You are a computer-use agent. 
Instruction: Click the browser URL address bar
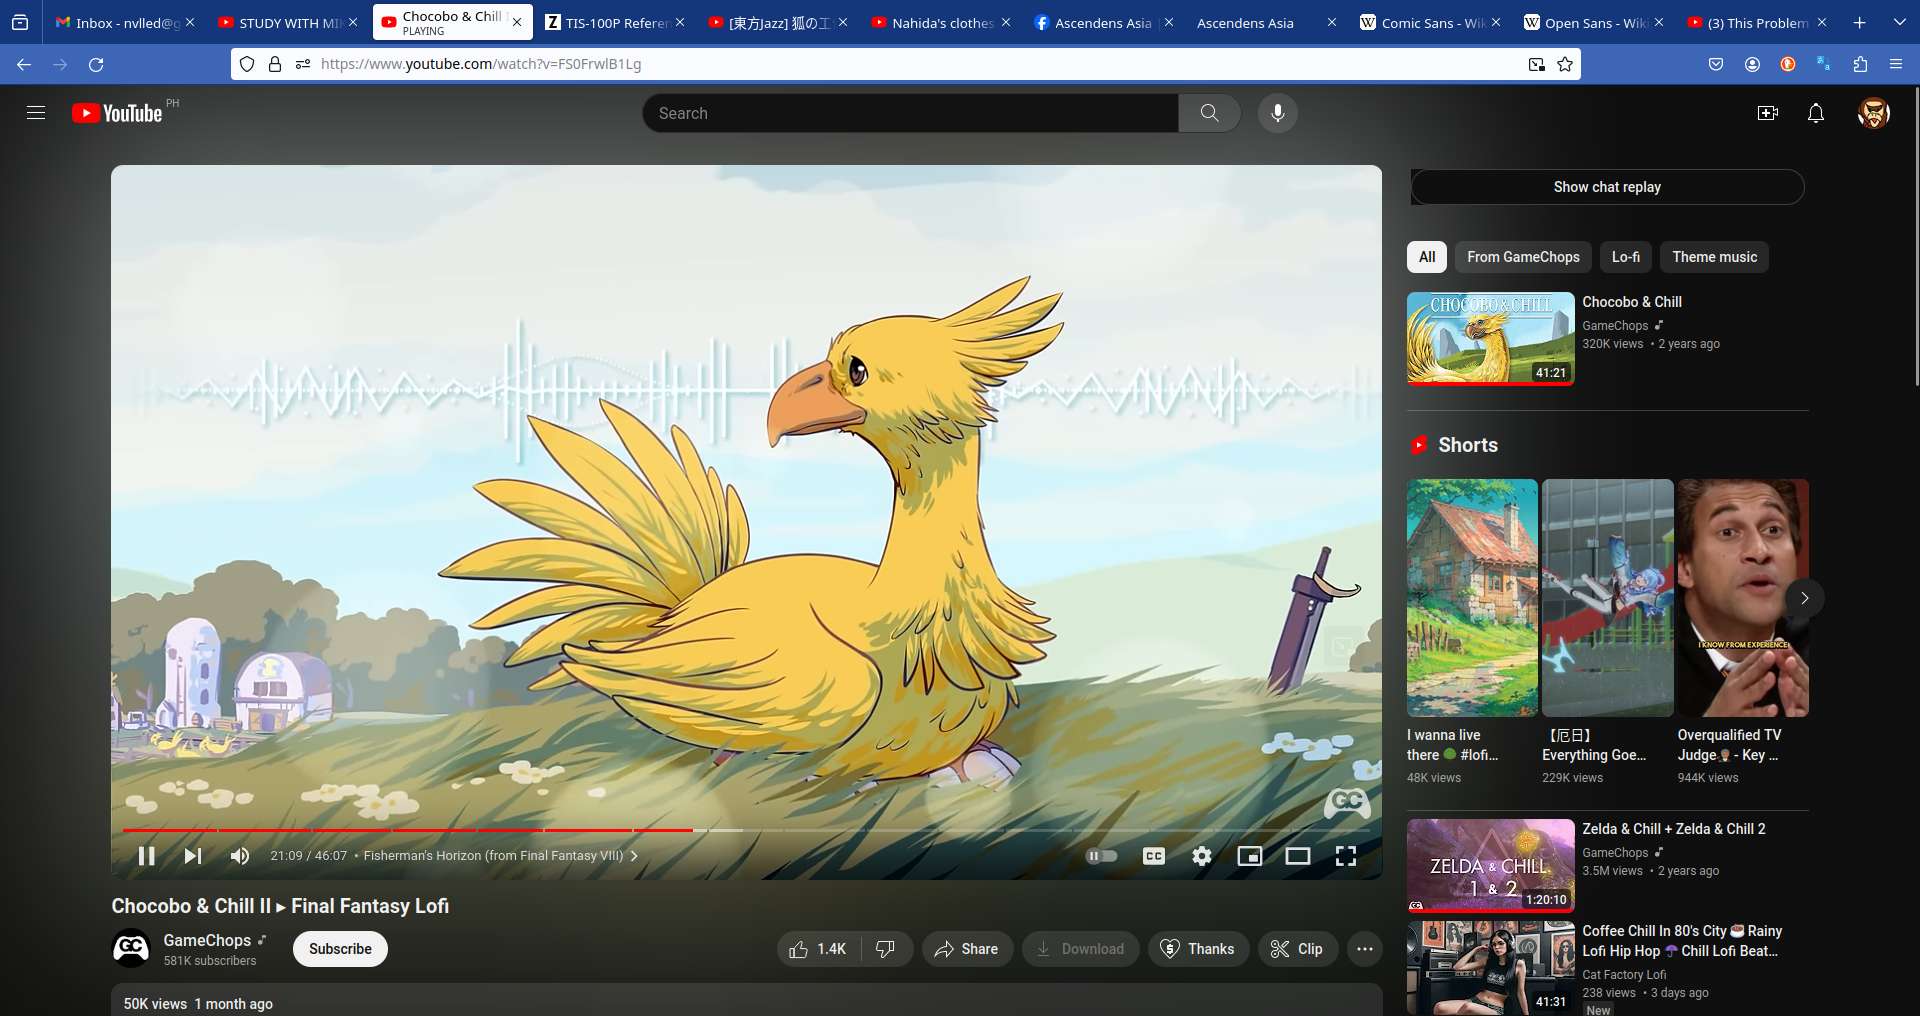coord(905,64)
